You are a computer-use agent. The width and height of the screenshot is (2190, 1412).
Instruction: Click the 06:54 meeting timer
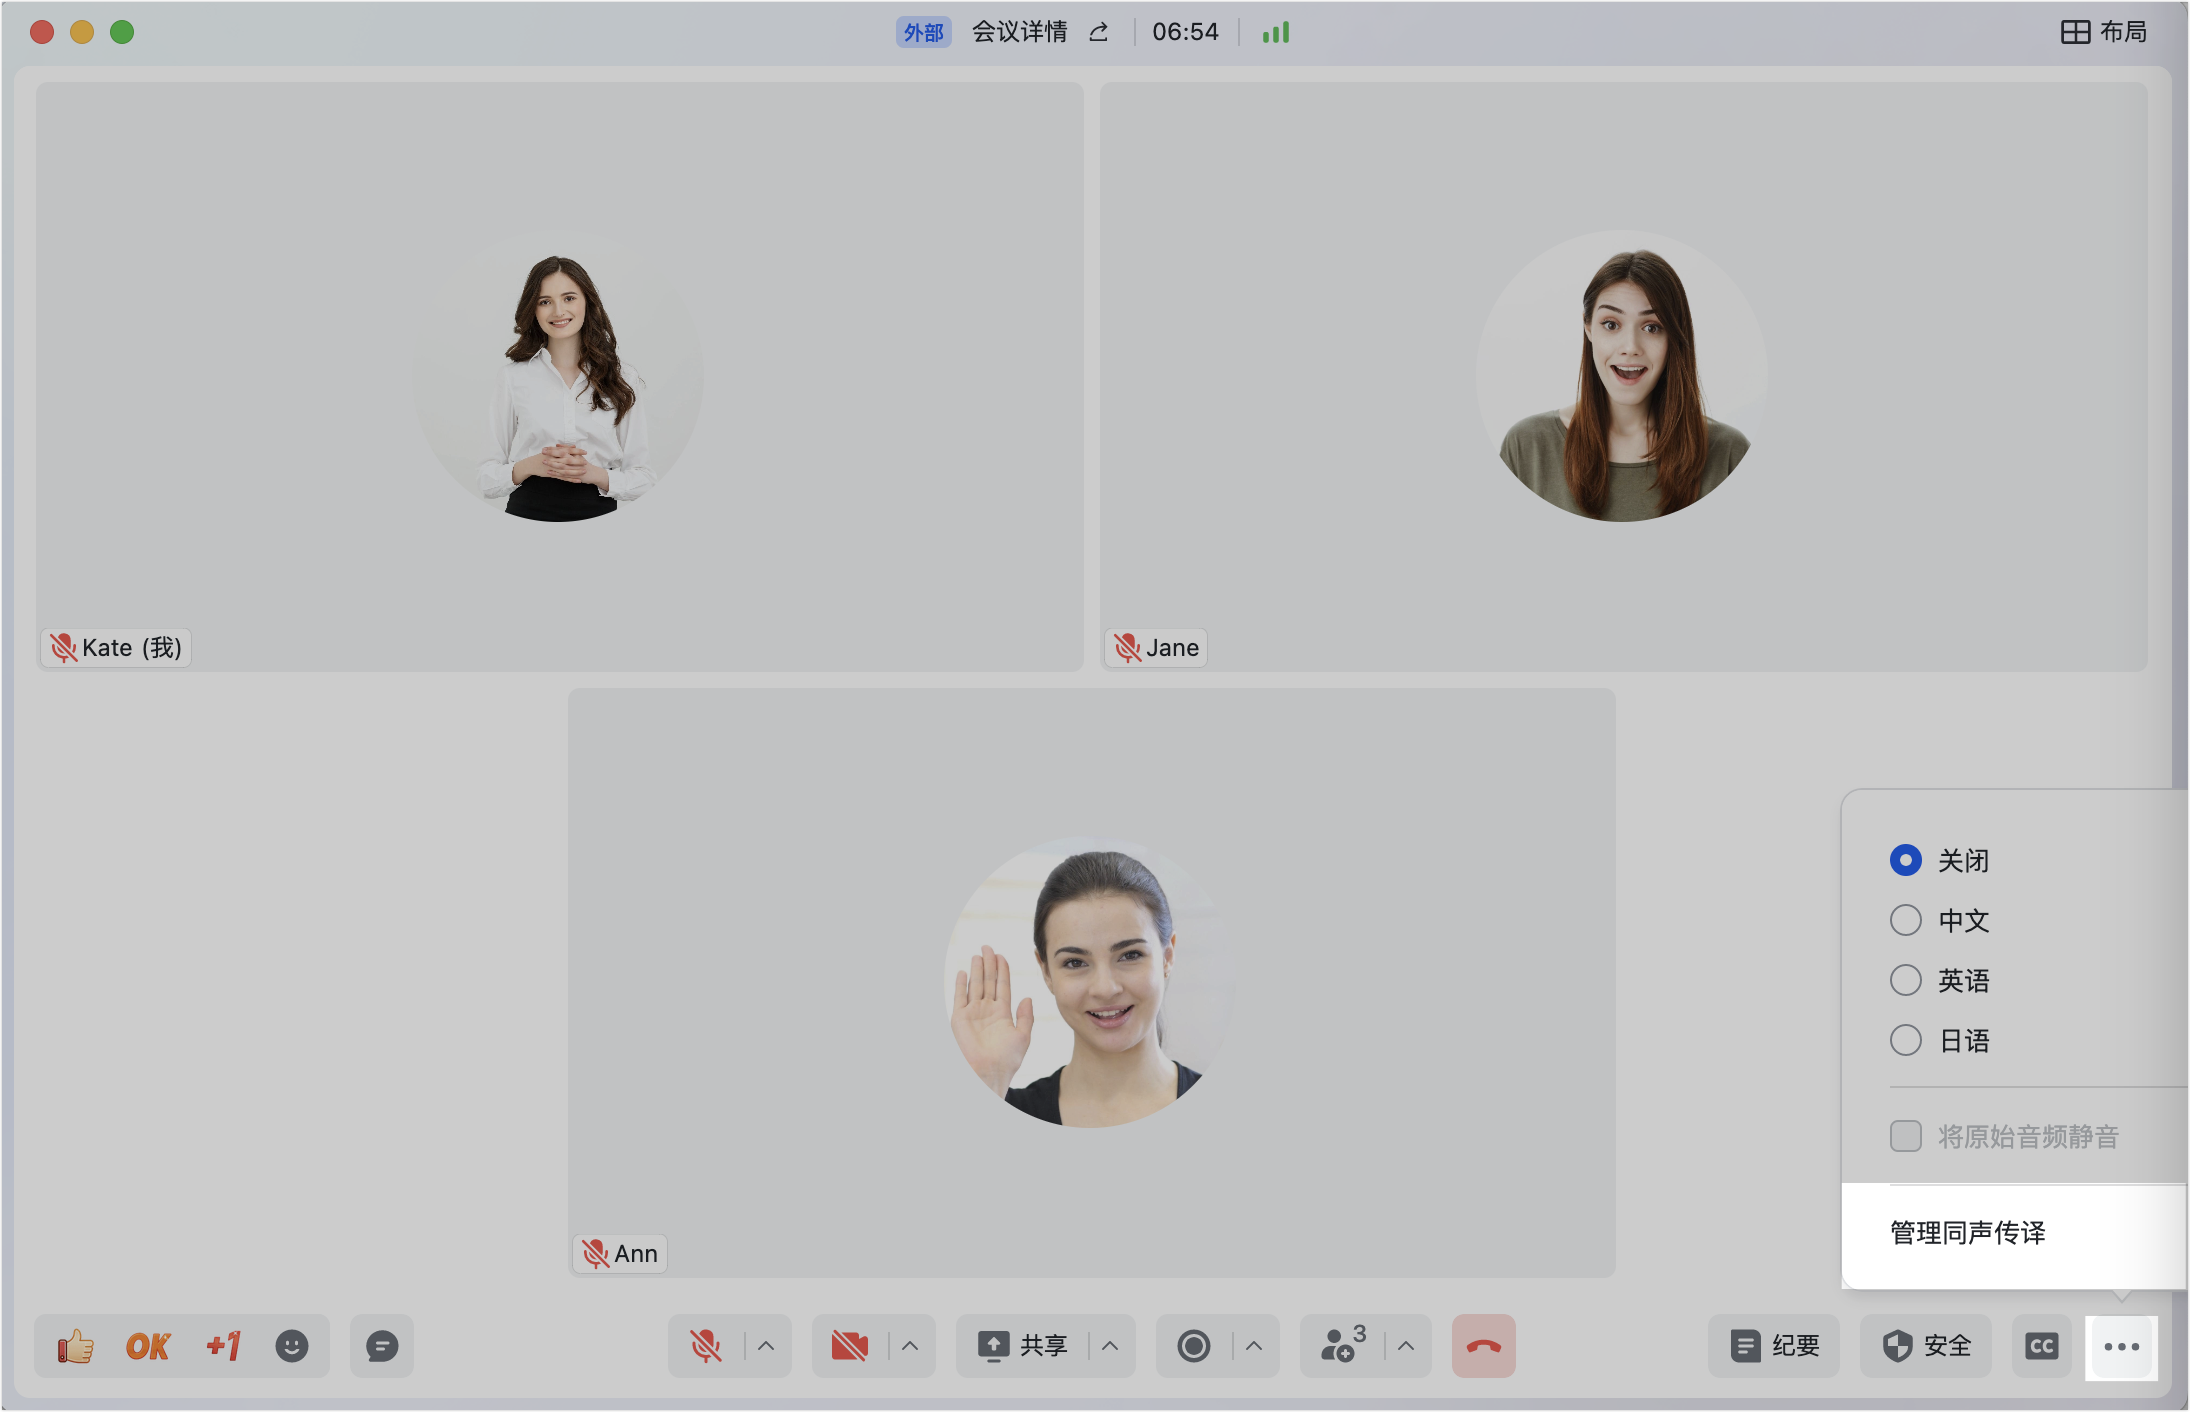[x=1185, y=32]
